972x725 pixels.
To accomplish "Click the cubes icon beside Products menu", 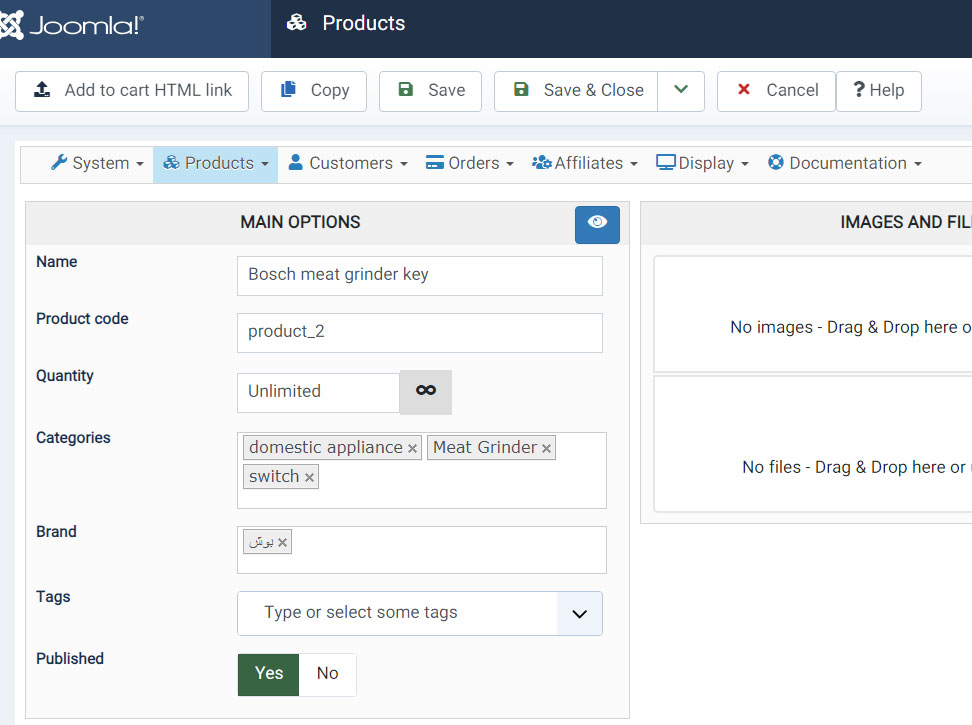I will pos(171,162).
